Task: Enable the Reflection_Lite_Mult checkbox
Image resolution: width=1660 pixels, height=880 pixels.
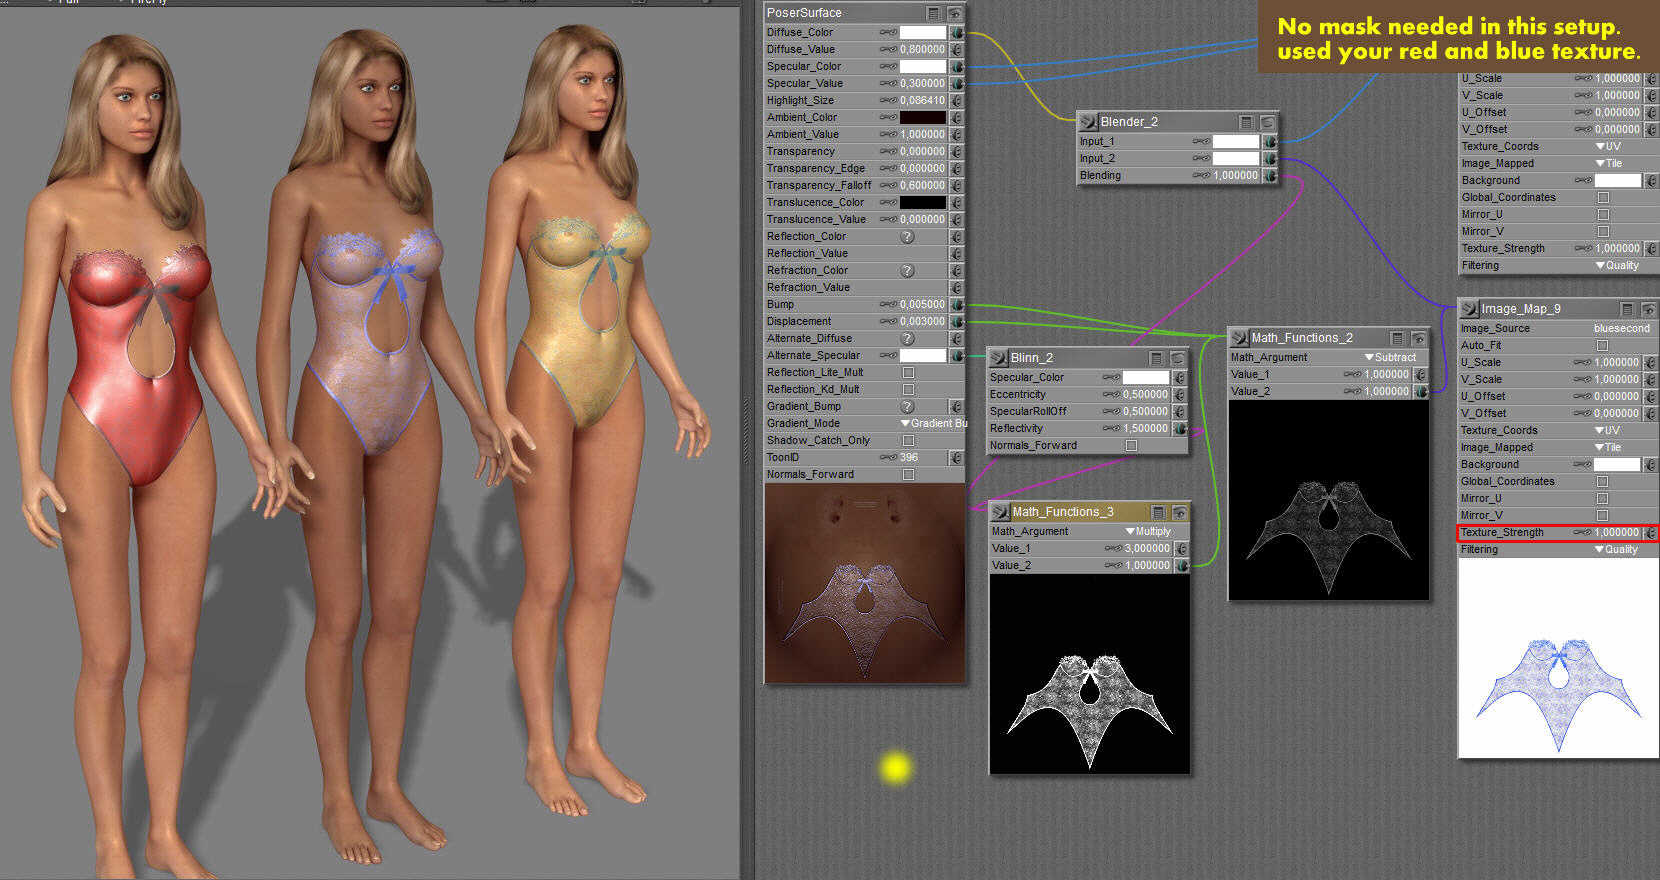Action: 908,372
